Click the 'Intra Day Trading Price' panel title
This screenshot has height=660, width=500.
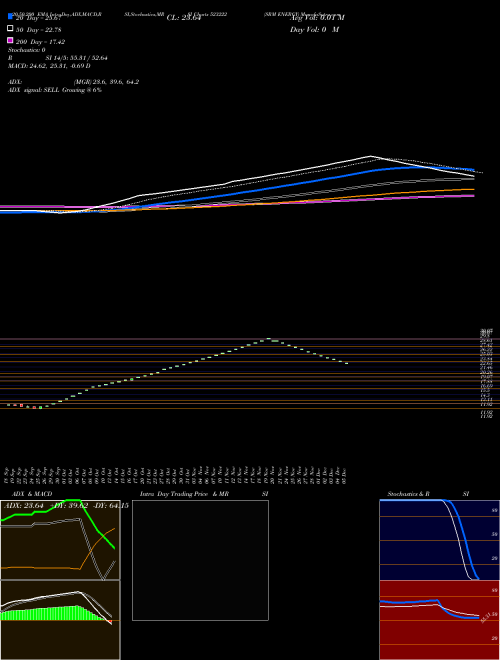tap(174, 494)
